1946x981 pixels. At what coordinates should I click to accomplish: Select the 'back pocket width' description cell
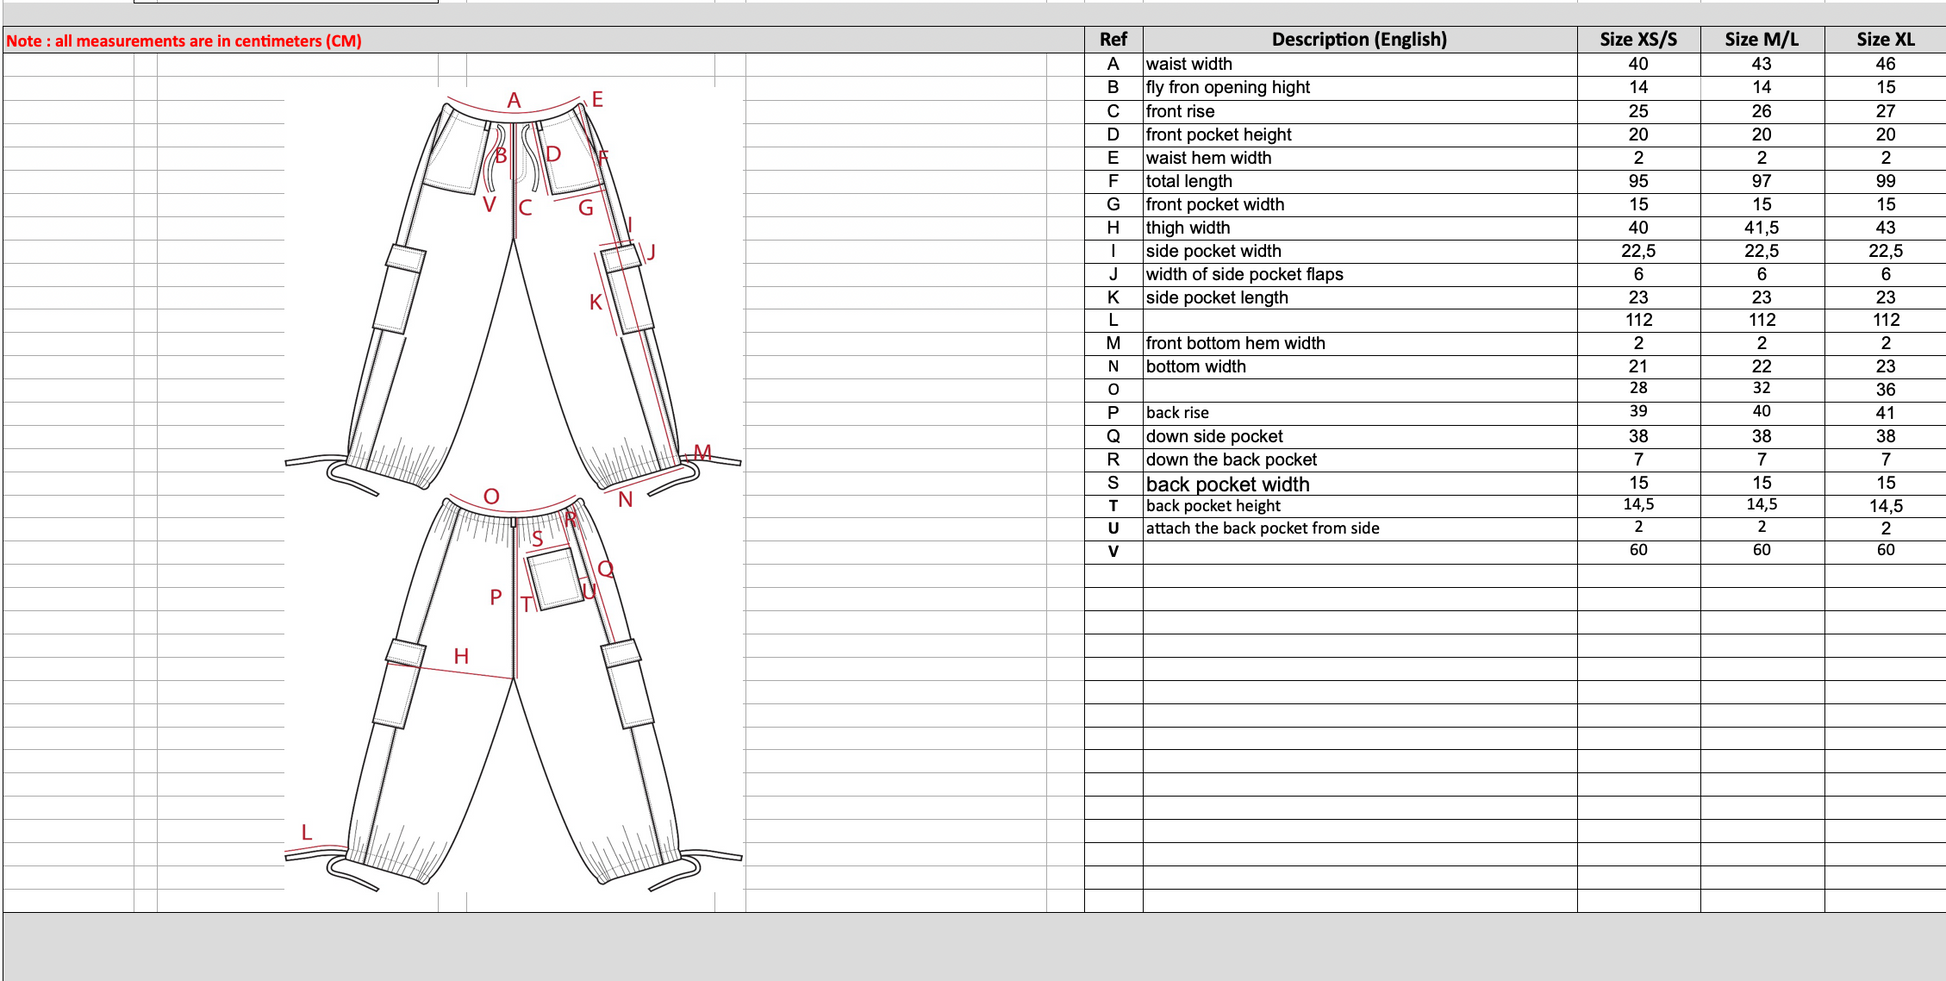pyautogui.click(x=1358, y=484)
